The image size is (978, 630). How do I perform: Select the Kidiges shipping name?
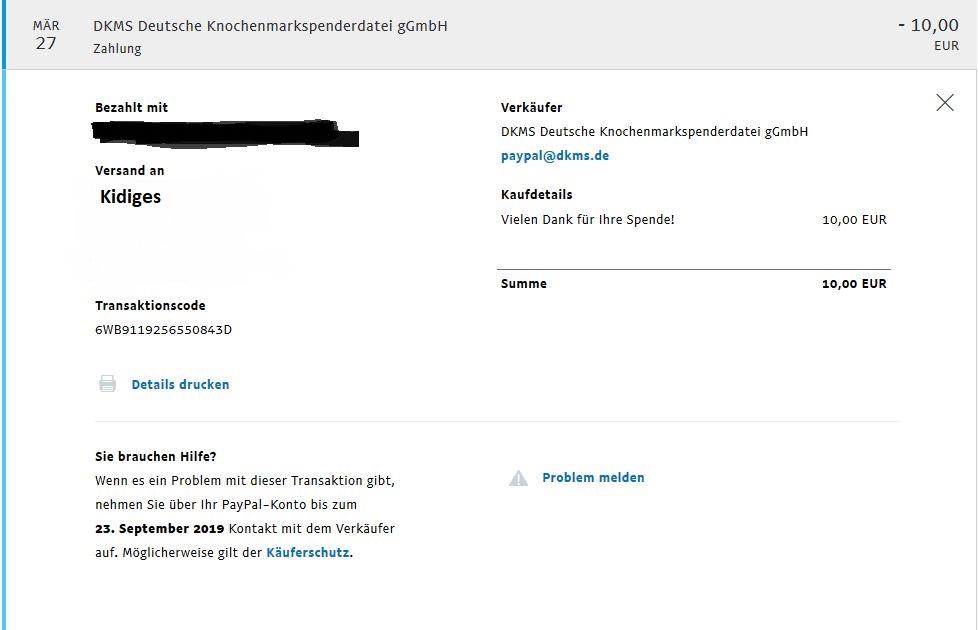(x=130, y=197)
